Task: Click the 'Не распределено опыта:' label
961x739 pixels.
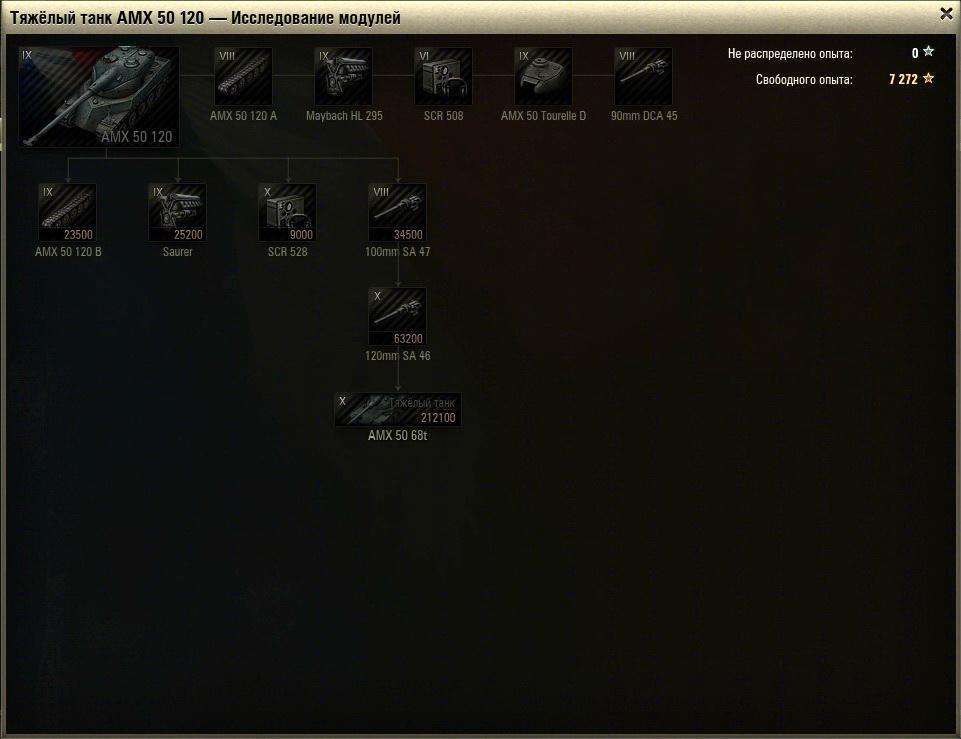Action: click(790, 54)
